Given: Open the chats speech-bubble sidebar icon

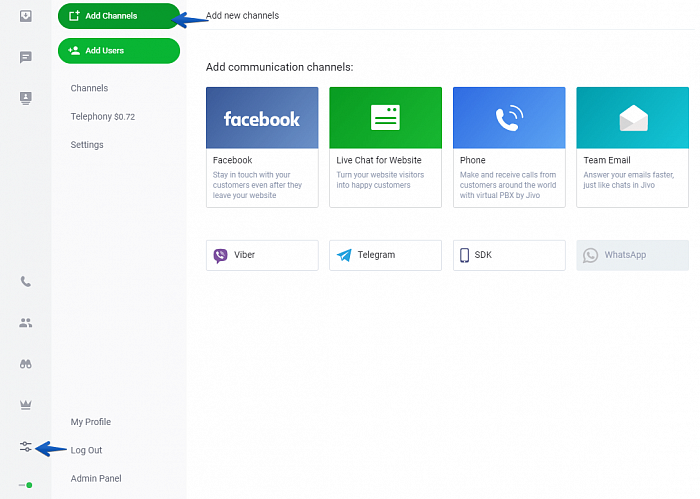Looking at the screenshot, I should click(x=25, y=57).
